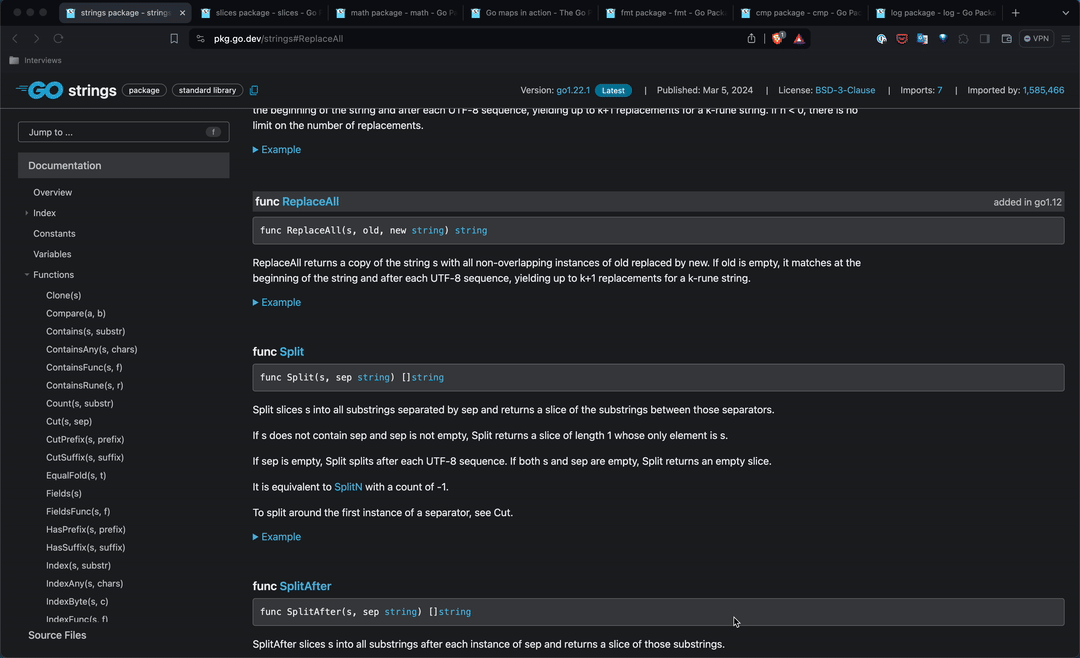Open the Brave wallet icon

[1006, 39]
